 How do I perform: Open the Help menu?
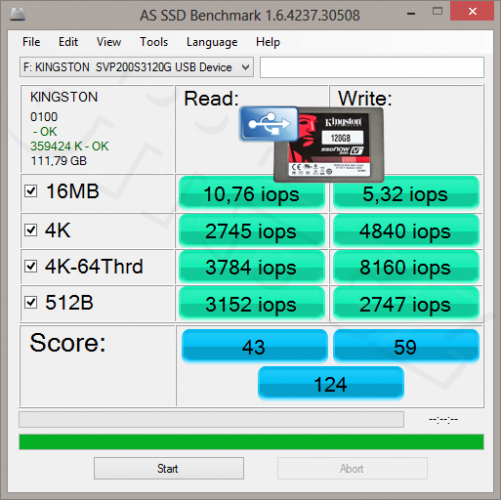[268, 42]
